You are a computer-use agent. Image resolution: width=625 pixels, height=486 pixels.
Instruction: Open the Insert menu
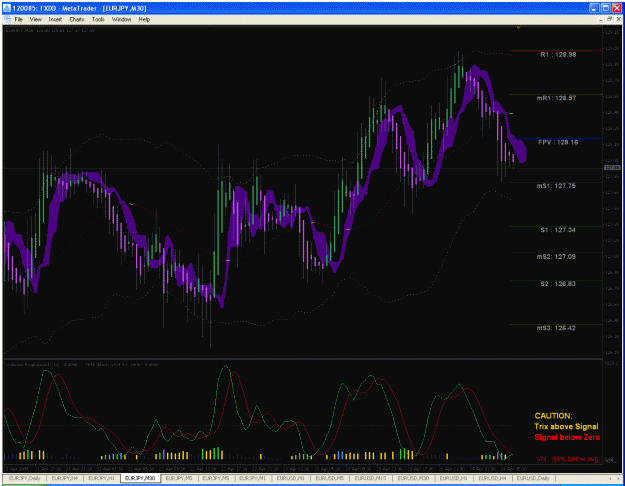pyautogui.click(x=55, y=19)
